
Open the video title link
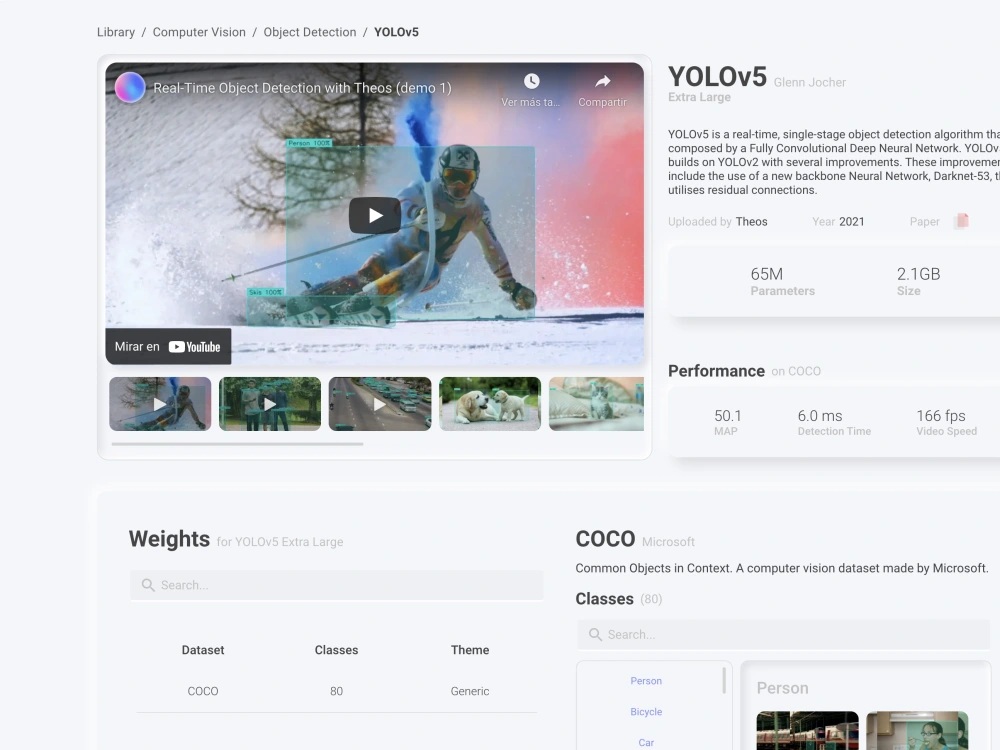tap(302, 88)
